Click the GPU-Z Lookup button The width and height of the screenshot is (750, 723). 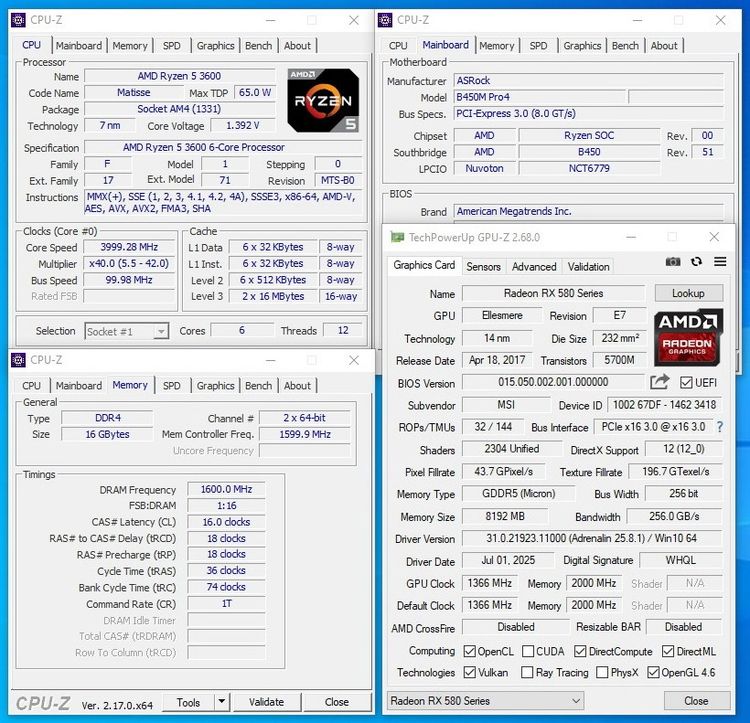[688, 293]
